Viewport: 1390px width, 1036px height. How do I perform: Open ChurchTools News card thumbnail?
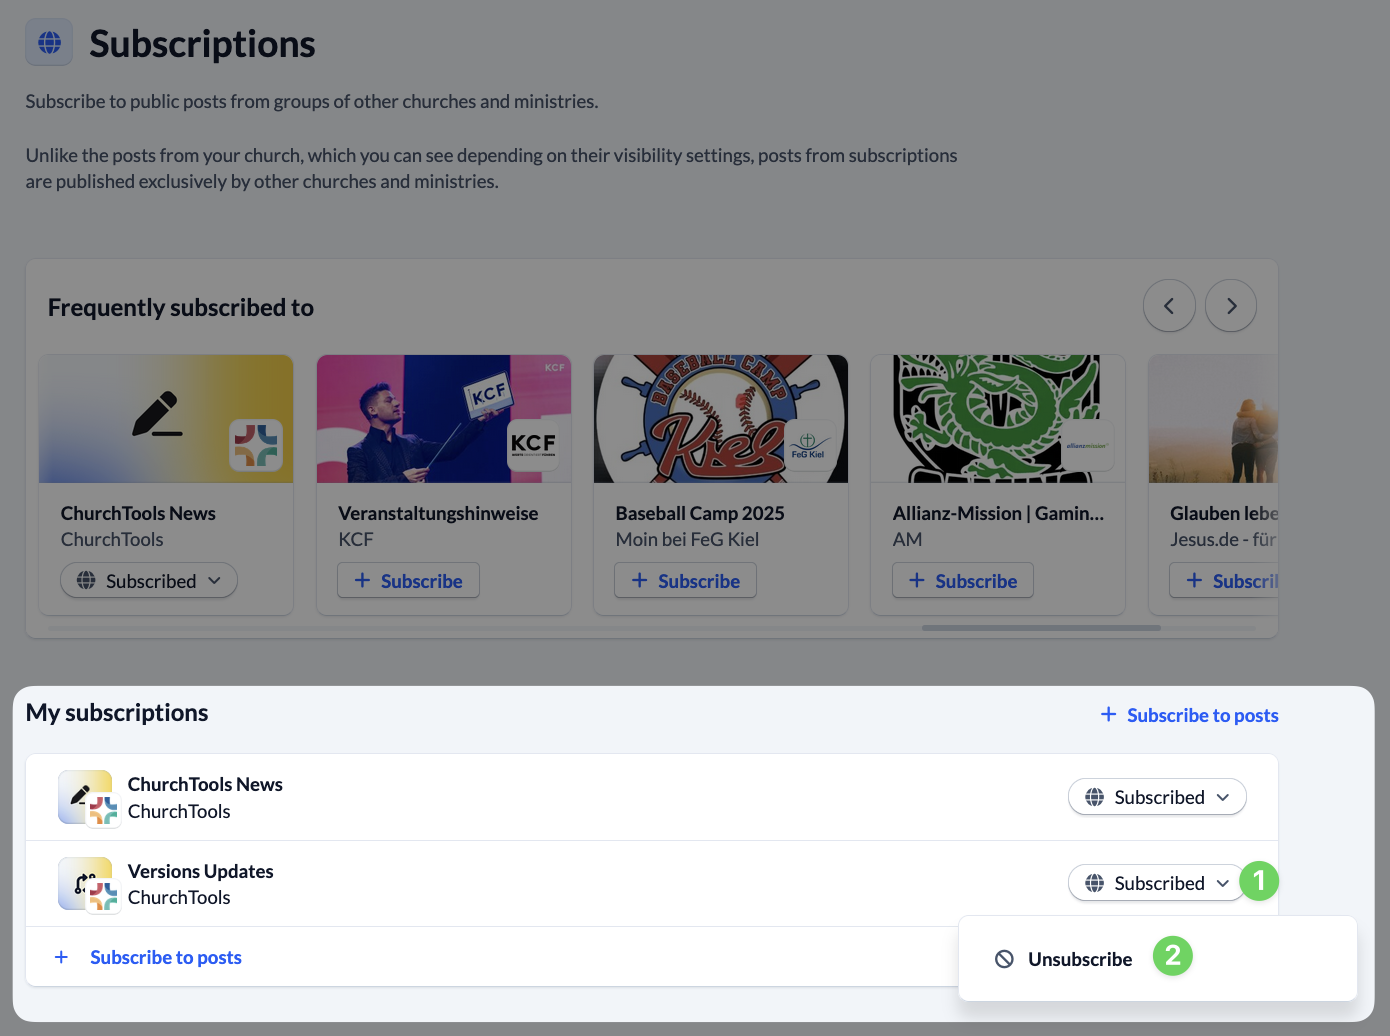tap(166, 419)
